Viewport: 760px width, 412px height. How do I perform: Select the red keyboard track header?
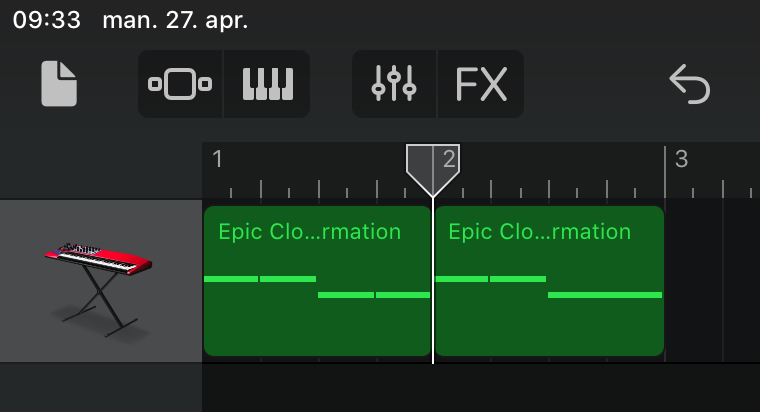(100, 280)
